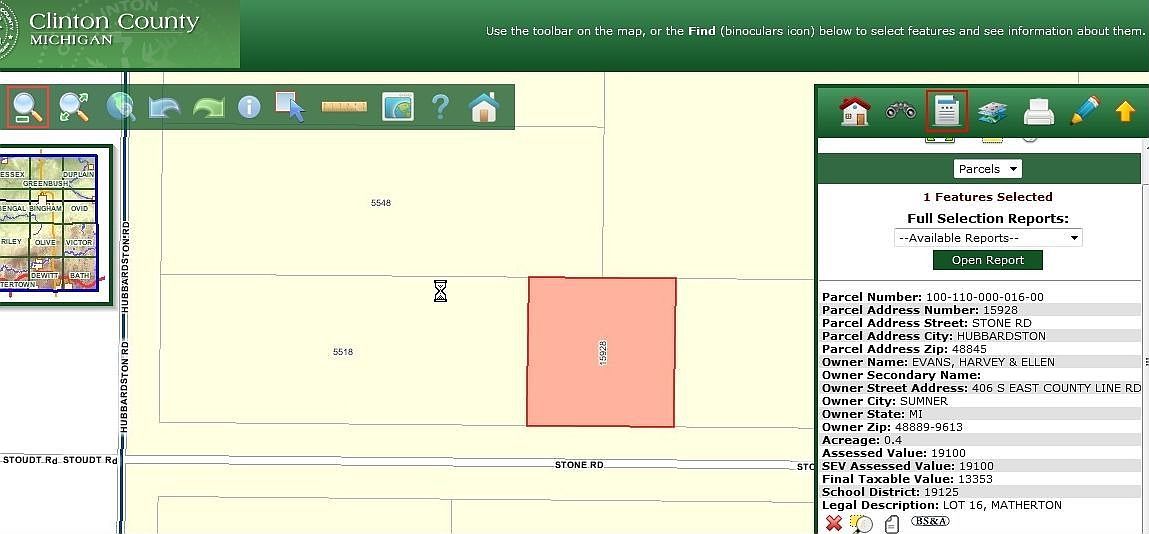Click the Olive township on index map
This screenshot has height=534, width=1149.
tap(45, 242)
